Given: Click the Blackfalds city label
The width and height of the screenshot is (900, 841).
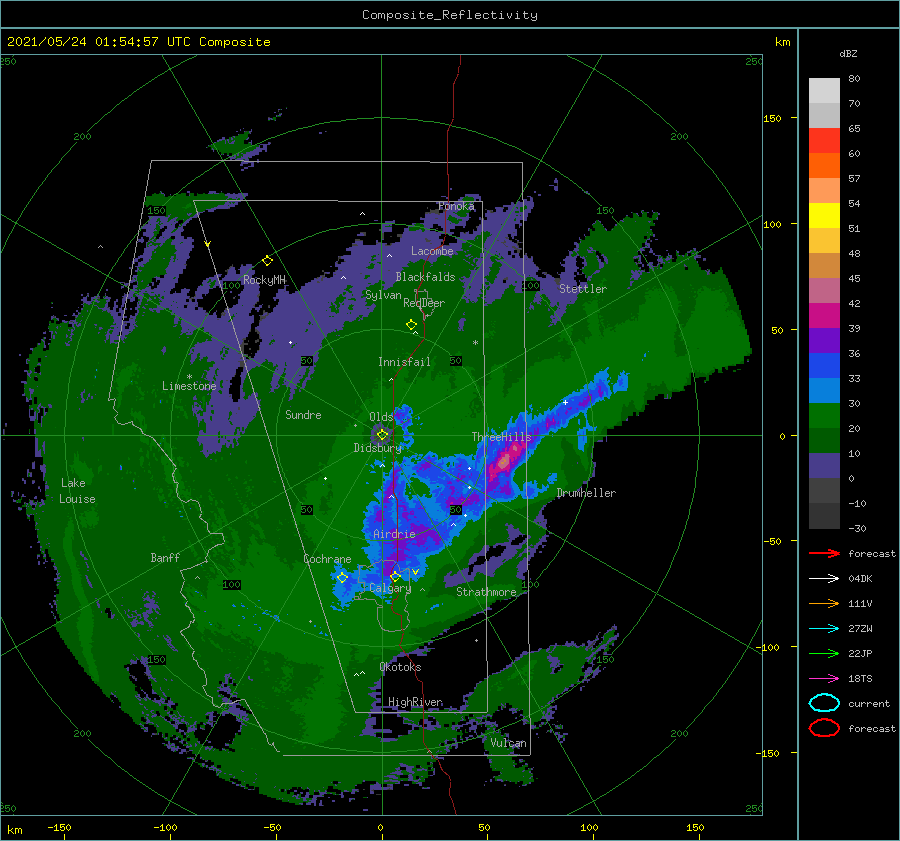Looking at the screenshot, I should pos(425,277).
